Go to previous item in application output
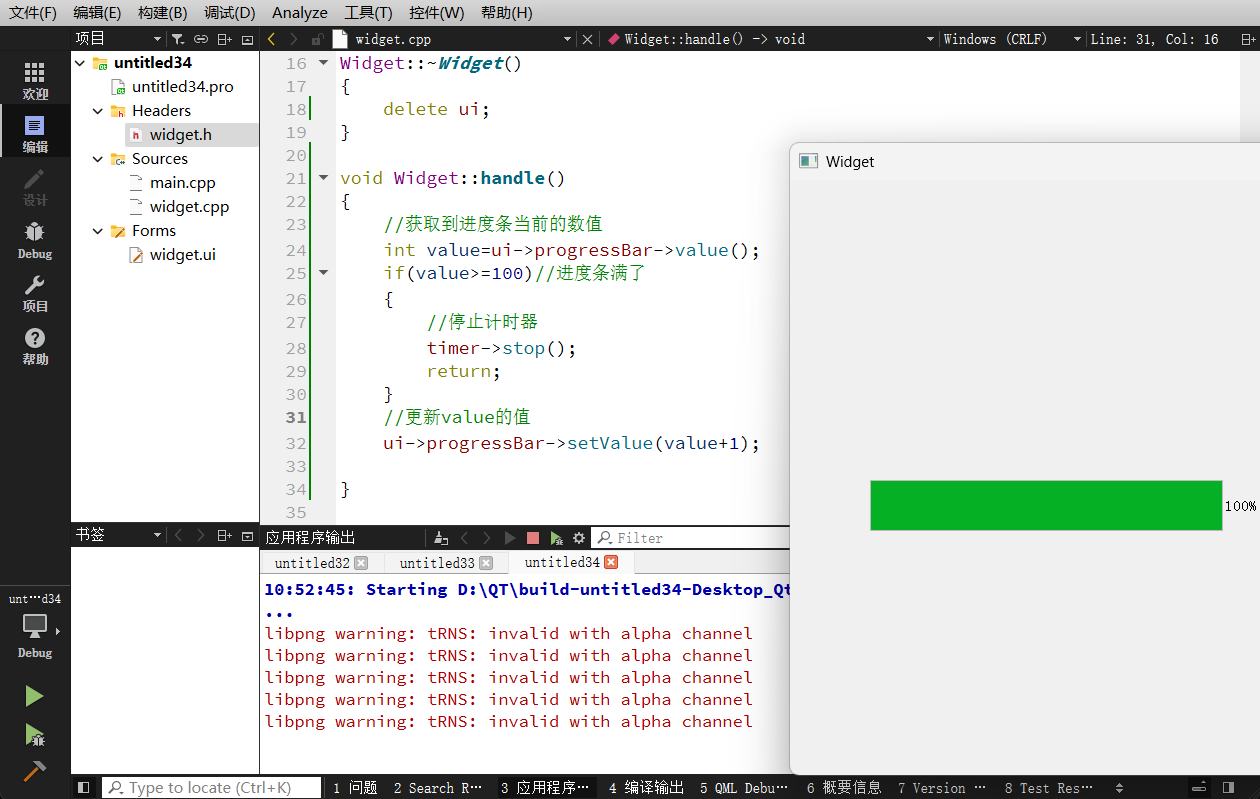Image resolution: width=1260 pixels, height=799 pixels. (x=464, y=538)
